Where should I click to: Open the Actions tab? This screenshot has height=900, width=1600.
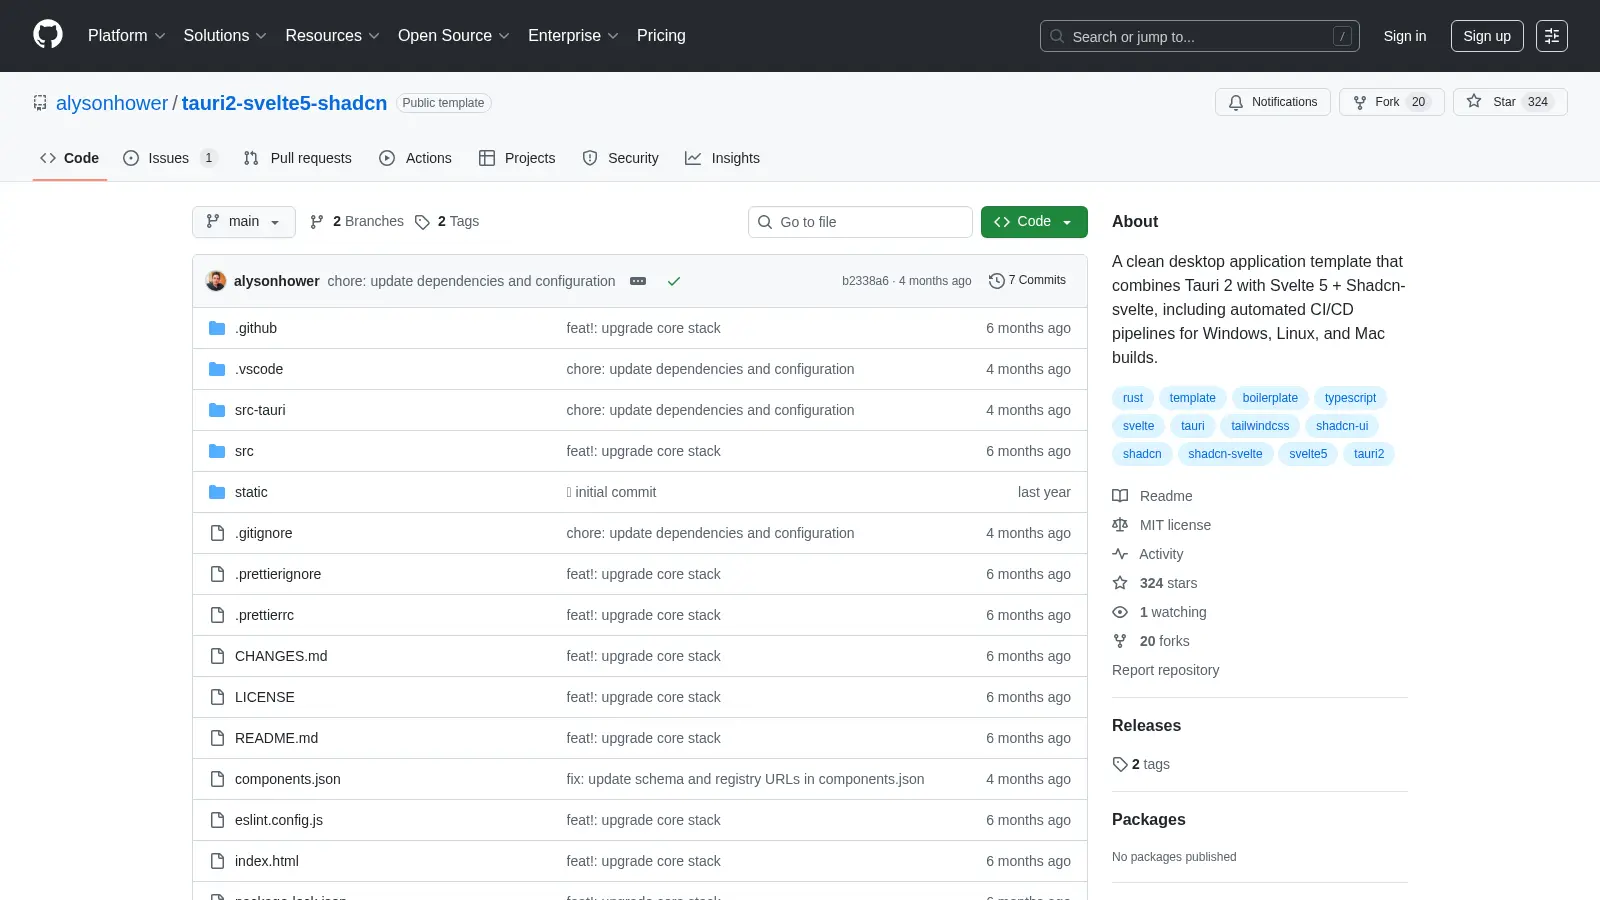pos(415,158)
